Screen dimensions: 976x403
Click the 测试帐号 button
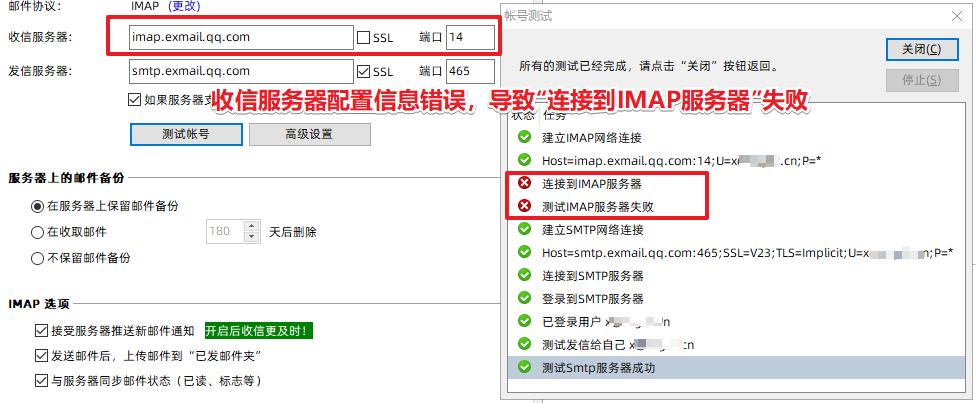[x=186, y=134]
